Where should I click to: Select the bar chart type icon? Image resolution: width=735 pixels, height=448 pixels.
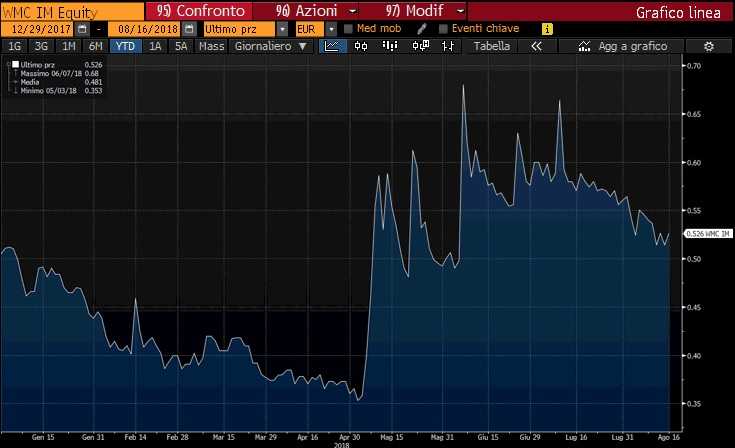[390, 46]
